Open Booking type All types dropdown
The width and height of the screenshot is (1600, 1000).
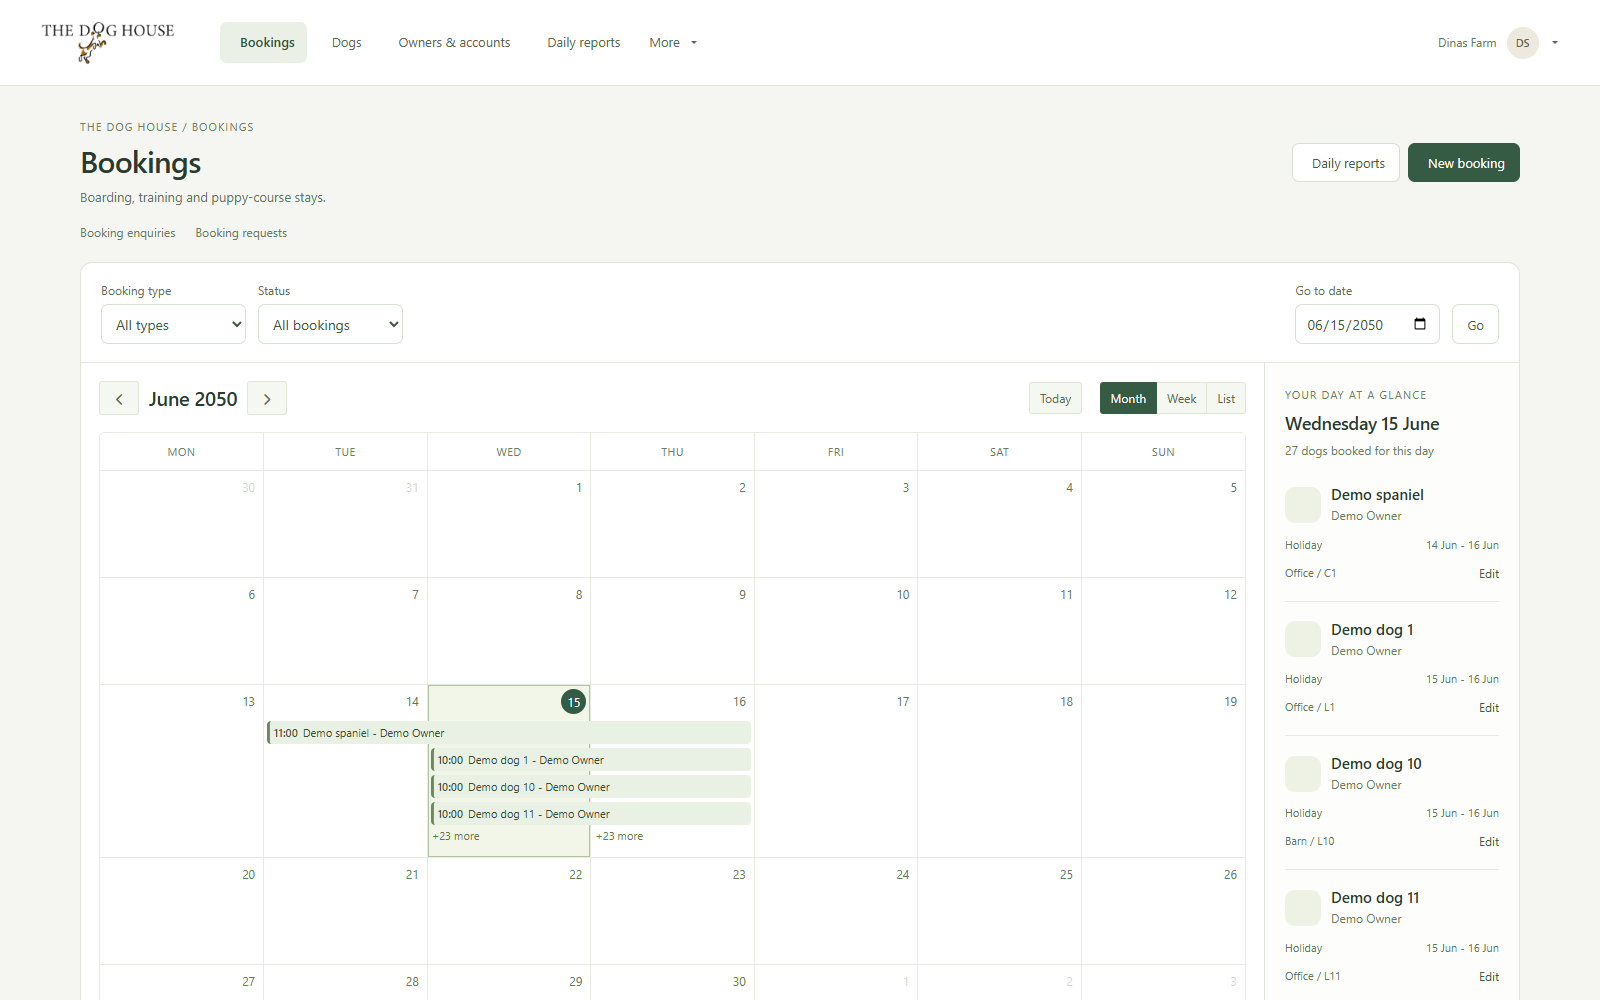[x=173, y=324]
